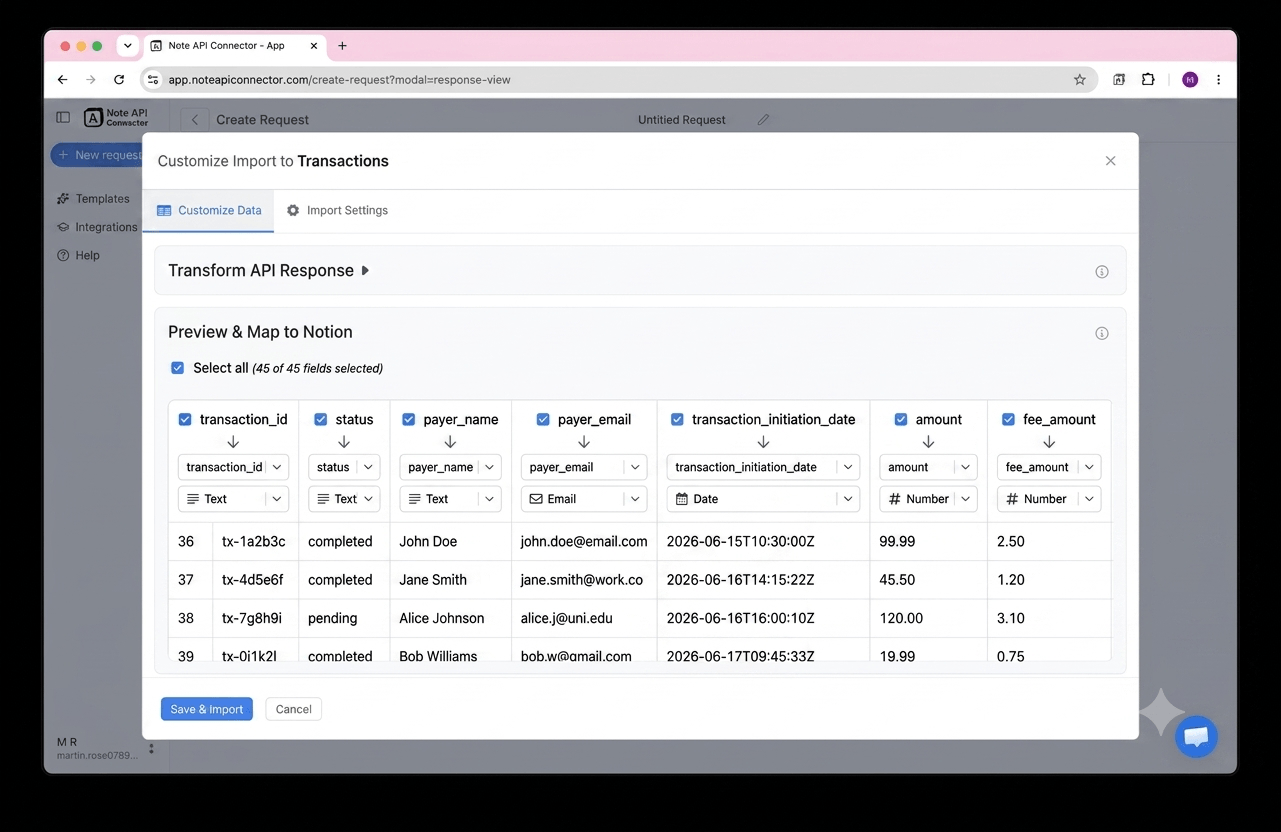The width and height of the screenshot is (1281, 832).
Task: Open the status property mapping dropdown
Action: point(344,467)
